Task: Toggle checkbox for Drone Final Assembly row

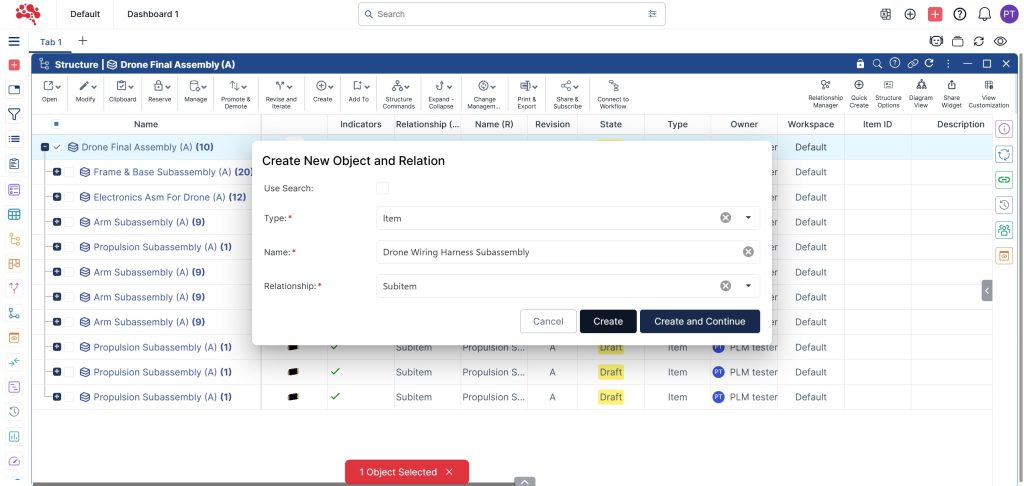Action: click(57, 148)
